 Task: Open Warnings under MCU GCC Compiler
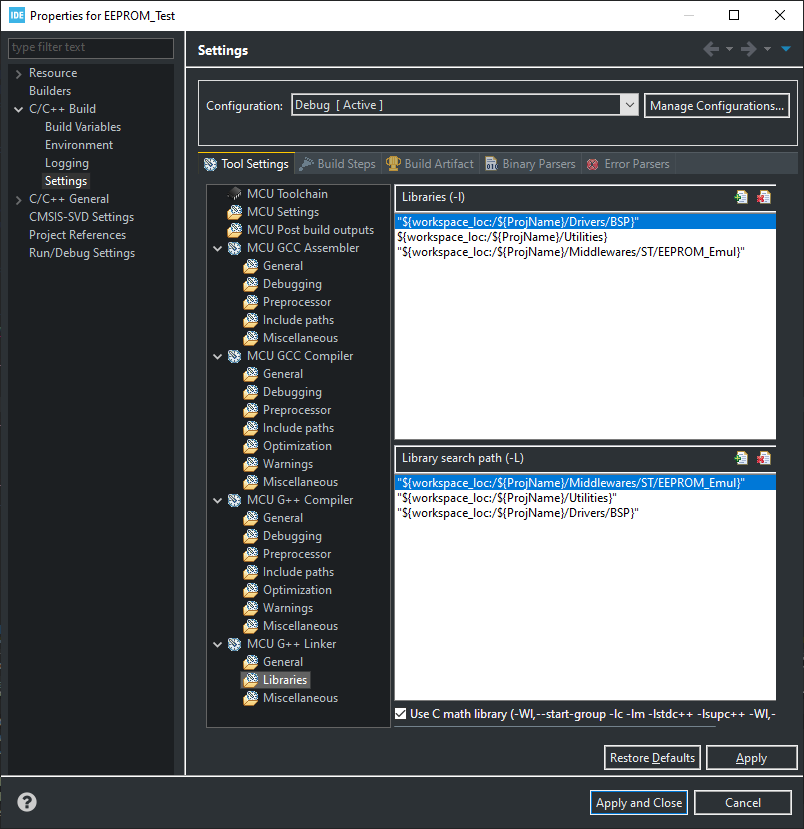pos(288,464)
